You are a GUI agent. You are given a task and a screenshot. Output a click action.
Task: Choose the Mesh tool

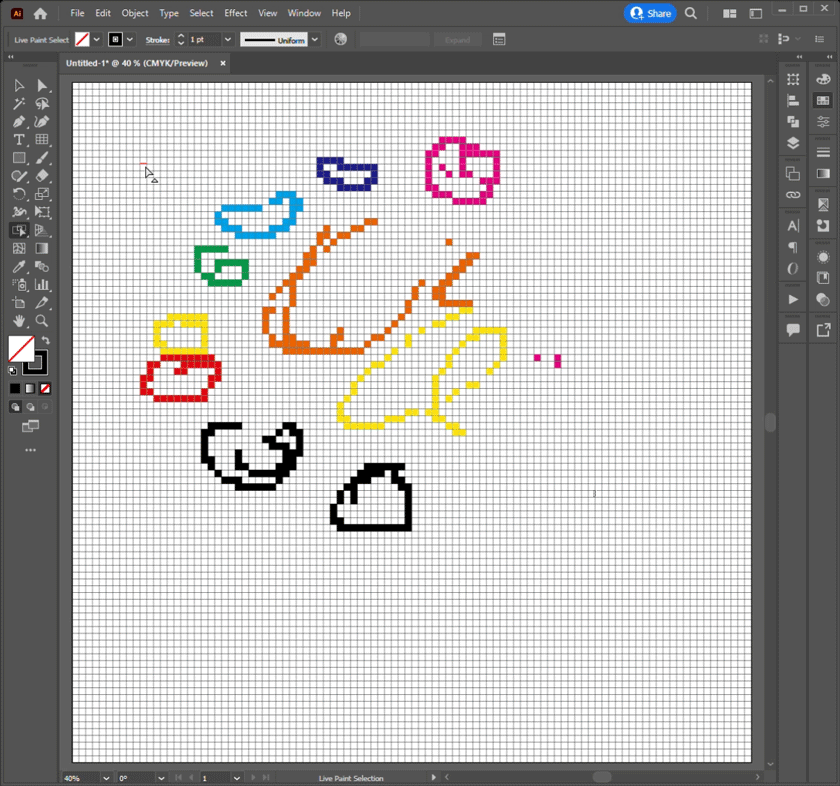click(x=19, y=249)
